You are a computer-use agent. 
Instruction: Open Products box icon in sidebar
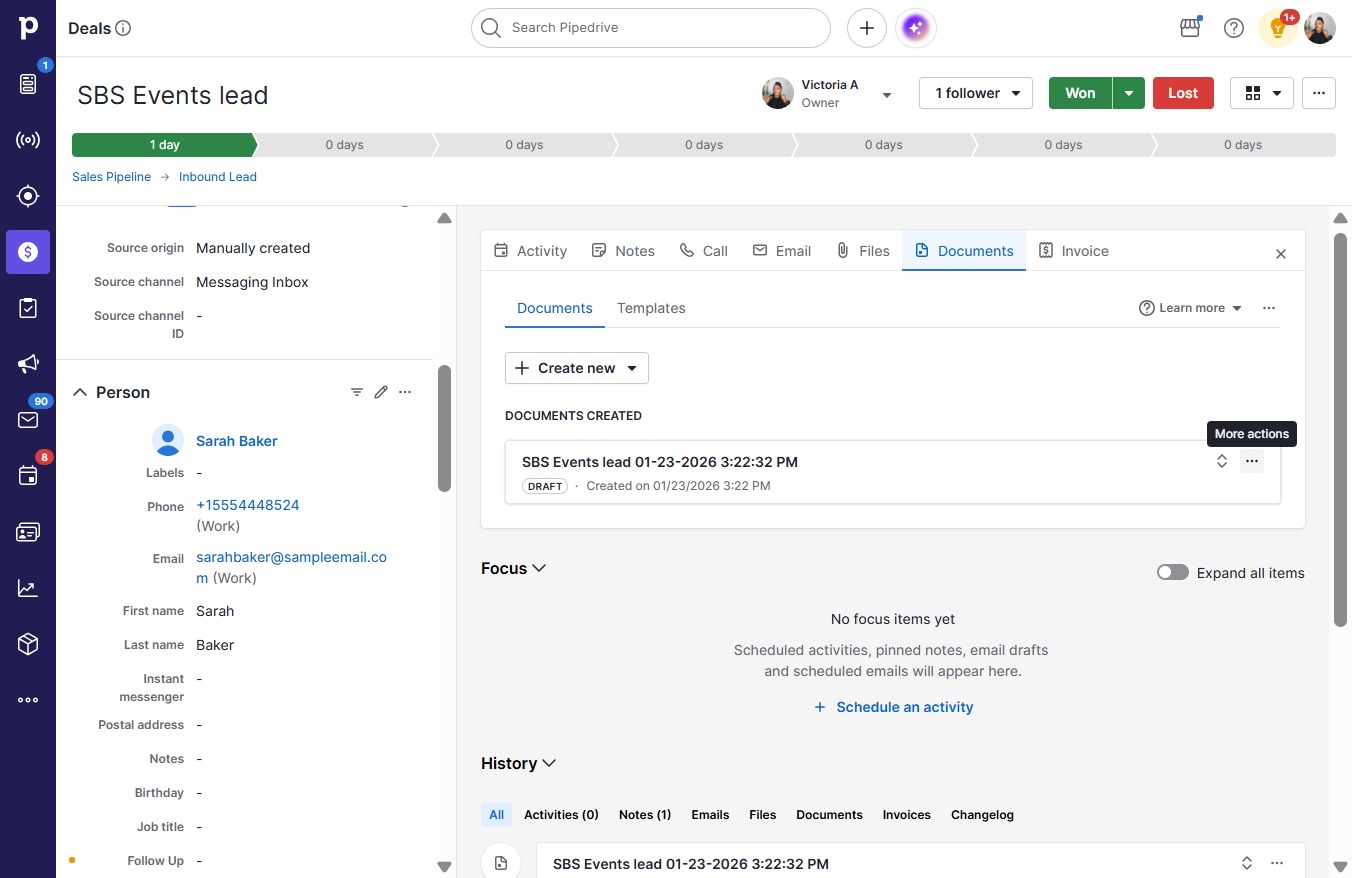pos(28,644)
